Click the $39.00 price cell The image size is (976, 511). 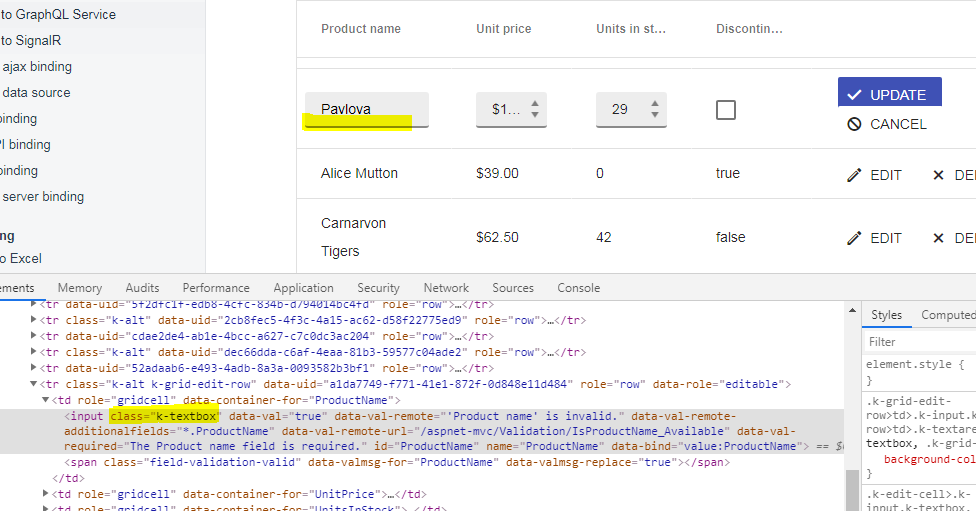tap(497, 174)
